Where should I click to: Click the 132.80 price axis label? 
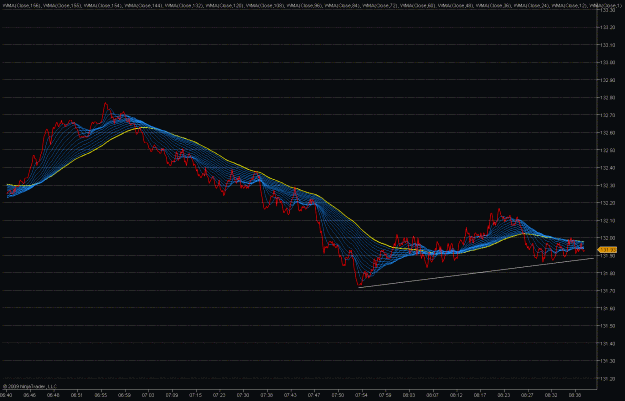tap(607, 98)
